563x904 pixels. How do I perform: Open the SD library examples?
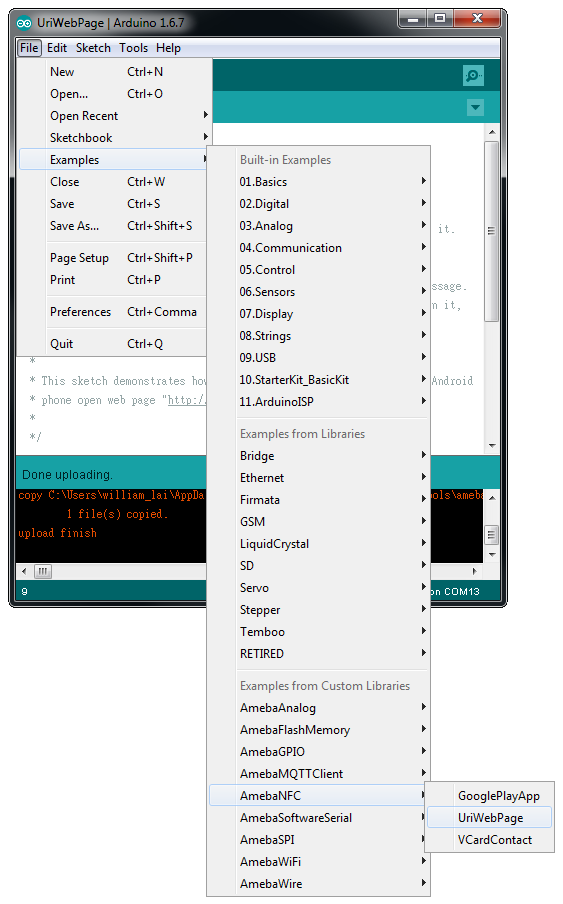click(319, 566)
